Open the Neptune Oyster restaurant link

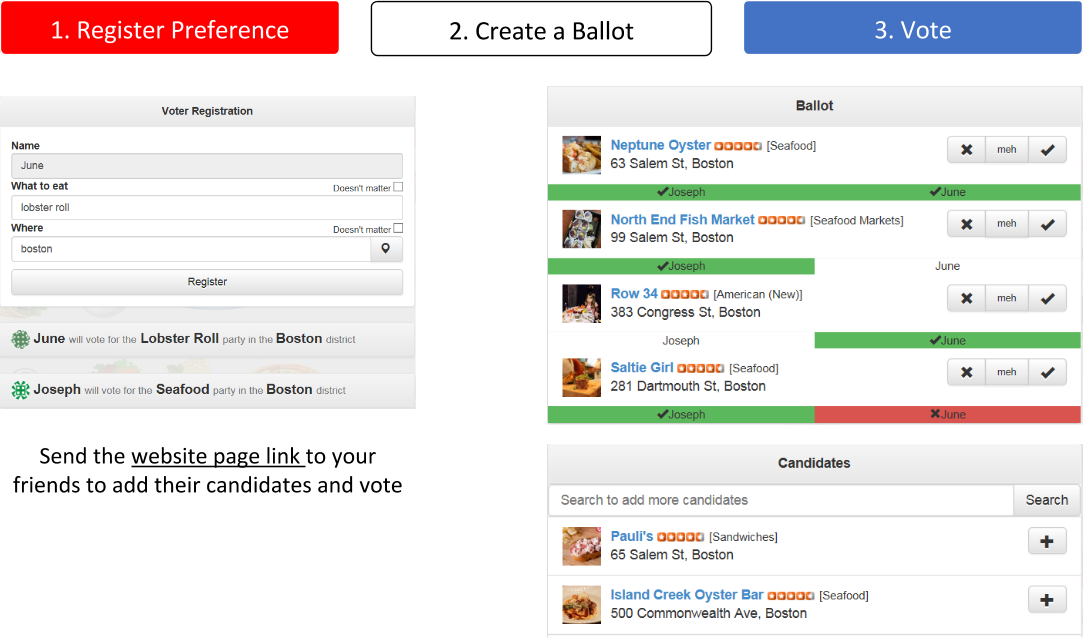click(x=660, y=145)
